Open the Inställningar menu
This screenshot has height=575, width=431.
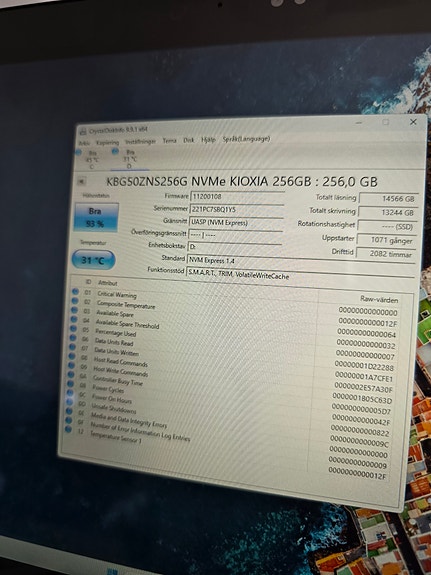[x=140, y=141]
